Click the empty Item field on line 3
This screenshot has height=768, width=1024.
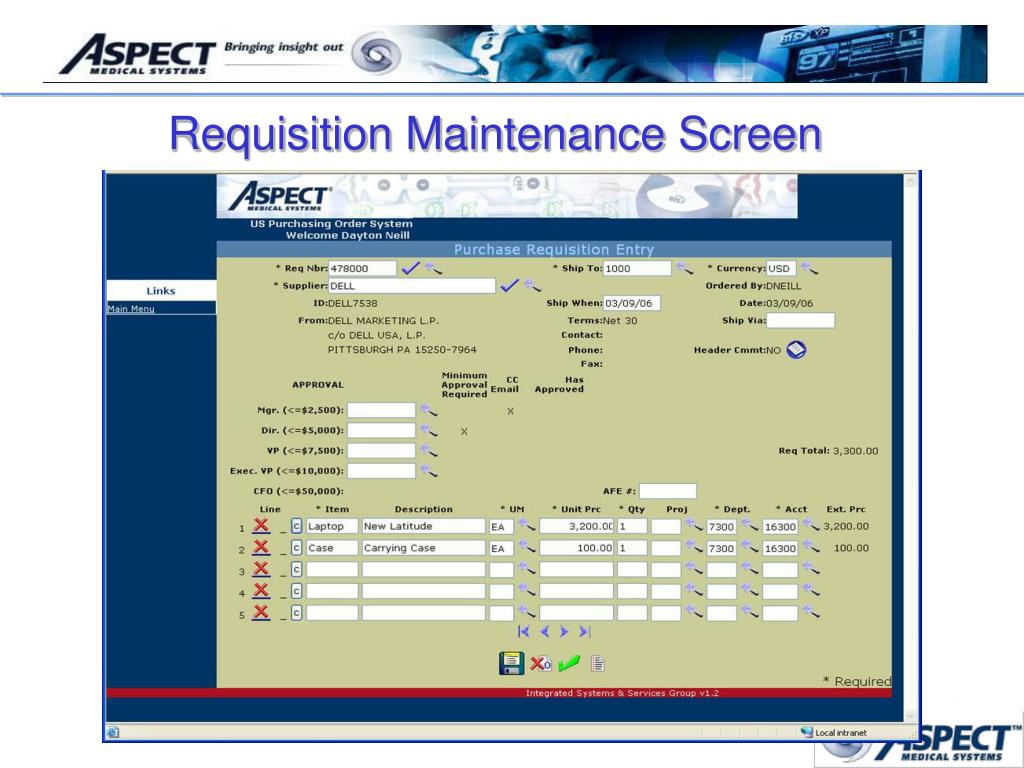click(x=332, y=569)
